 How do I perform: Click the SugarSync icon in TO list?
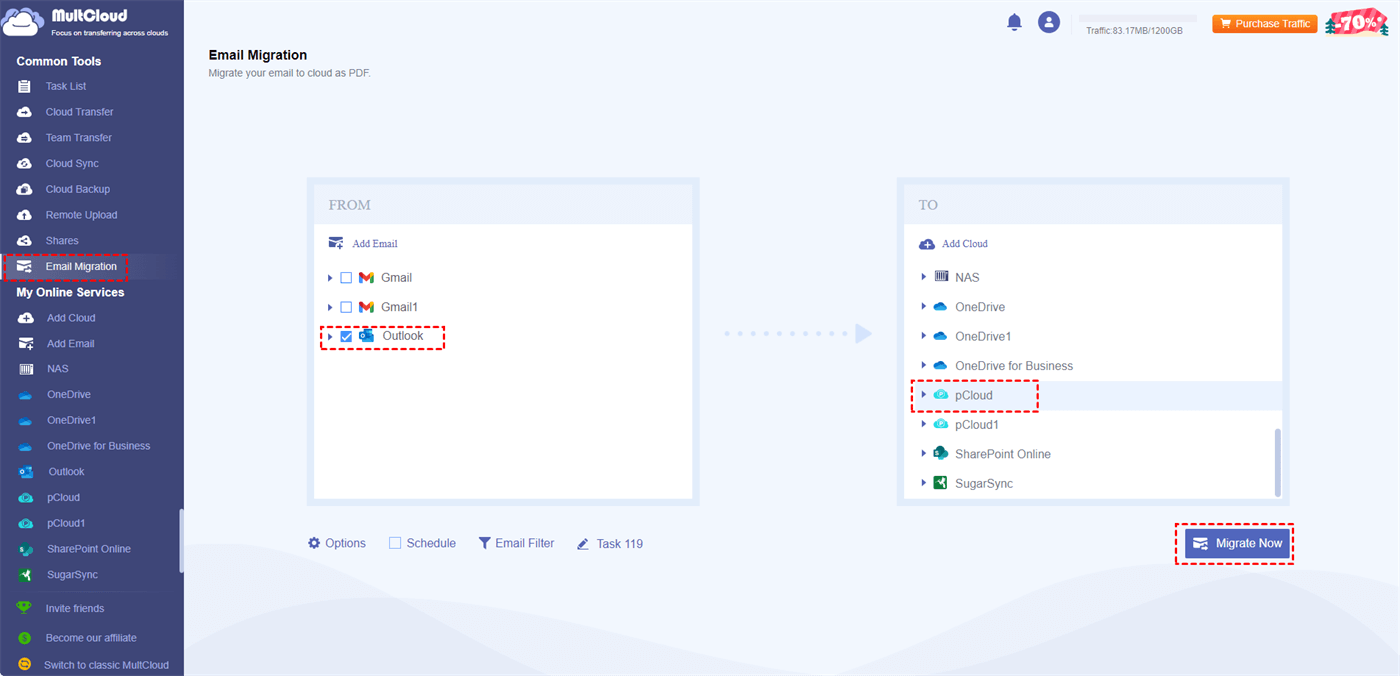click(940, 483)
